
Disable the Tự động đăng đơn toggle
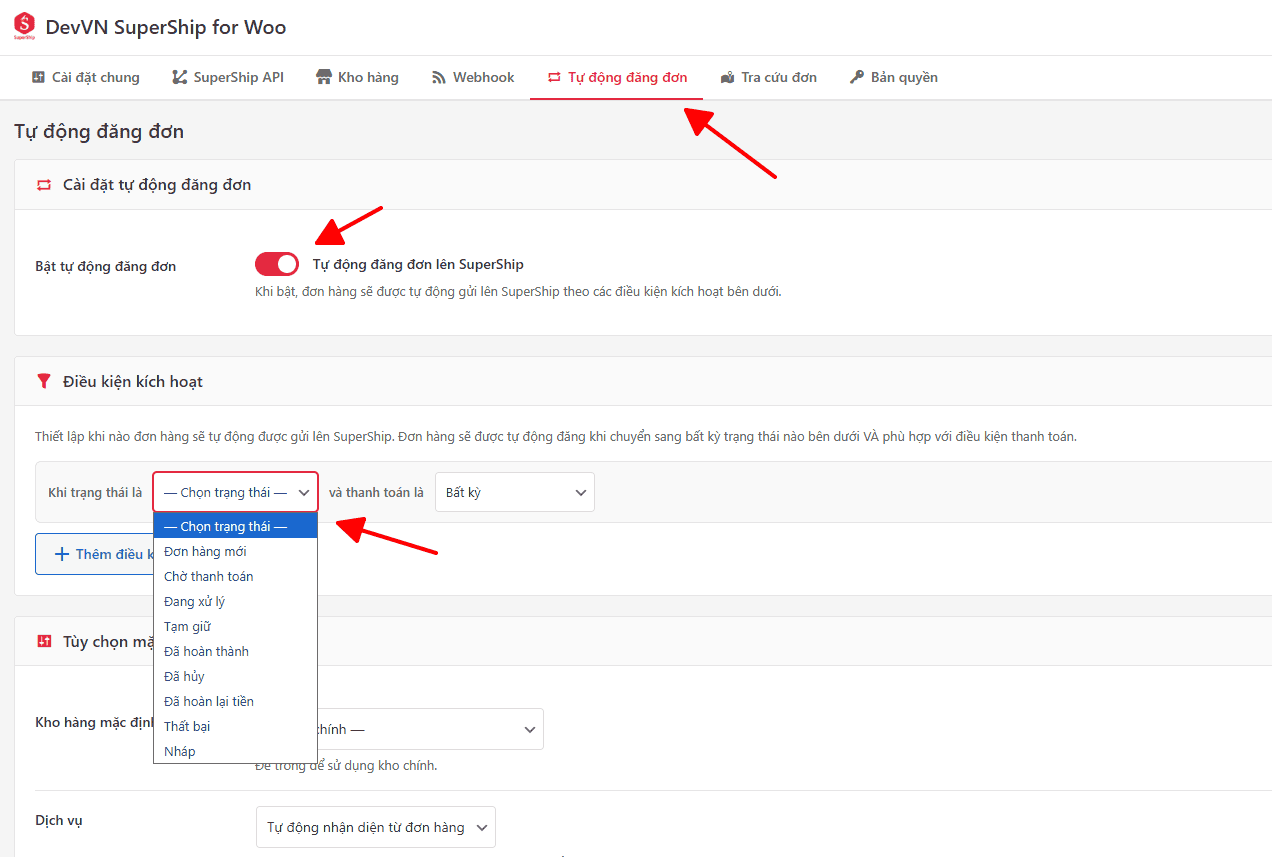point(277,264)
